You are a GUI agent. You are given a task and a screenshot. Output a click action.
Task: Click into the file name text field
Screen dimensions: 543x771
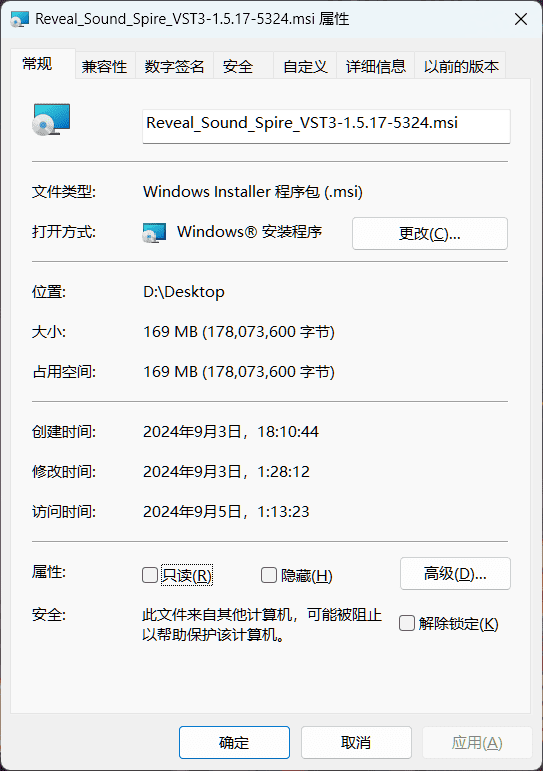coord(326,126)
